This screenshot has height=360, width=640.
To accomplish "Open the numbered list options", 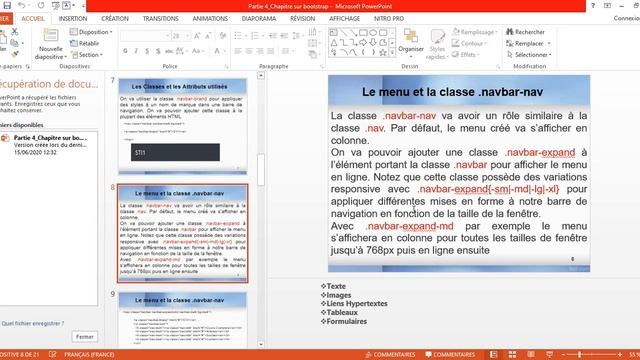I will pyautogui.click(x=257, y=36).
